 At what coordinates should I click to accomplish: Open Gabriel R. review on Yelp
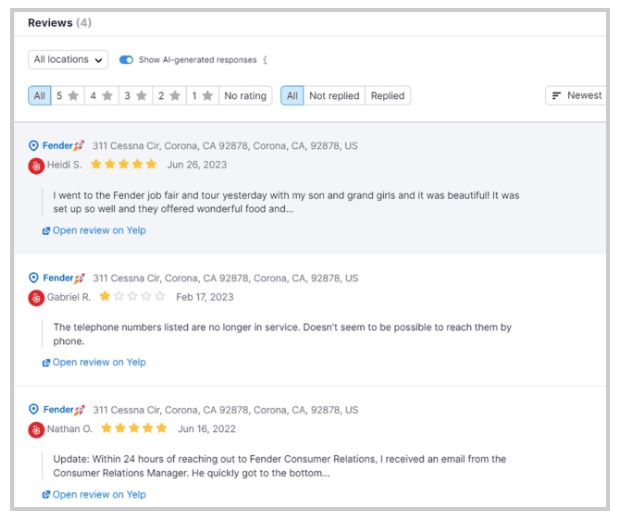93,362
